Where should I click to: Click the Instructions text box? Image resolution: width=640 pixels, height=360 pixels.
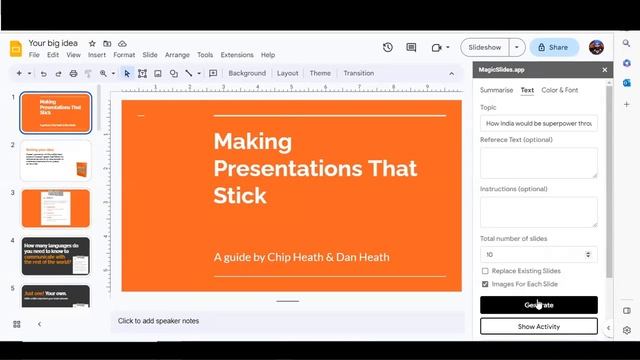click(x=539, y=212)
